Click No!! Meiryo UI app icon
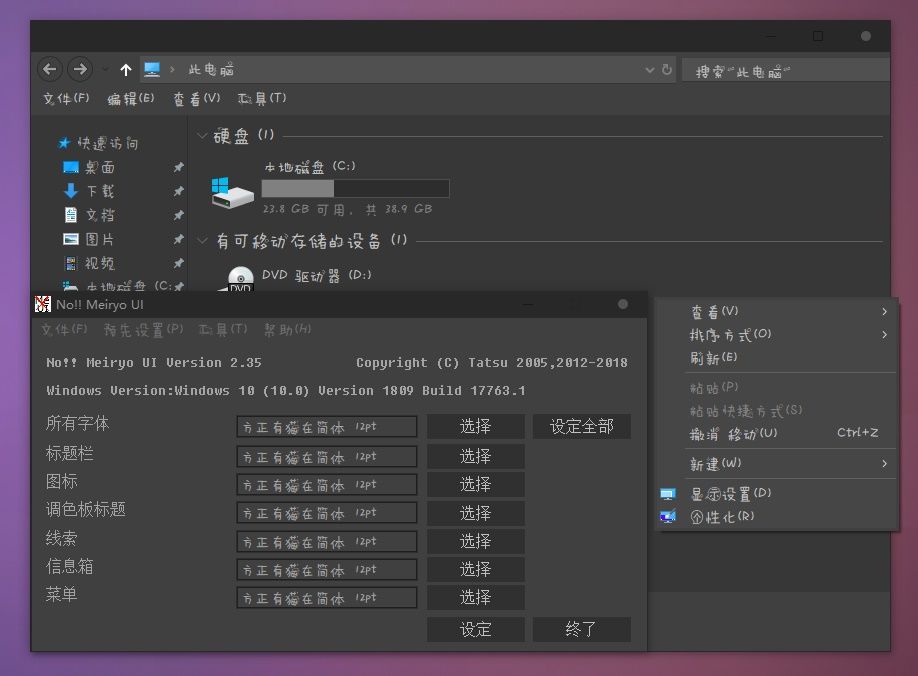Viewport: 918px width, 676px height. click(43, 304)
